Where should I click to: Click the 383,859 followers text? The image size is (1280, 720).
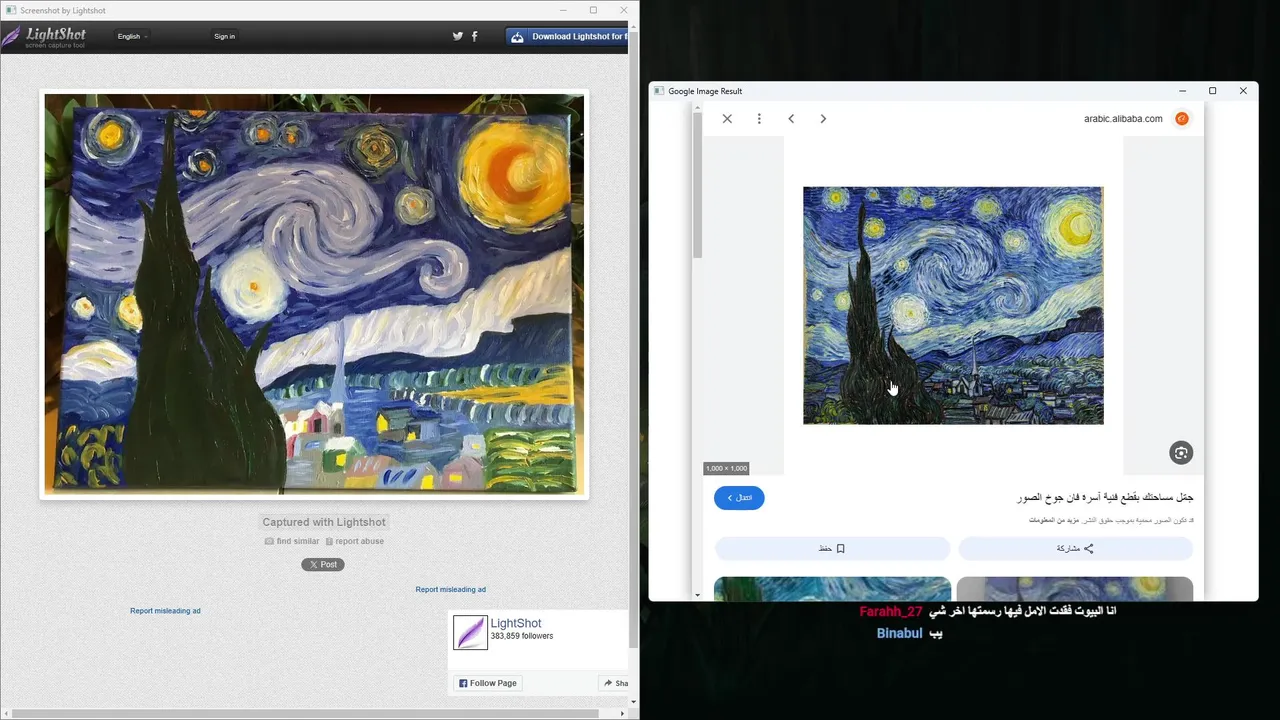[x=522, y=636]
